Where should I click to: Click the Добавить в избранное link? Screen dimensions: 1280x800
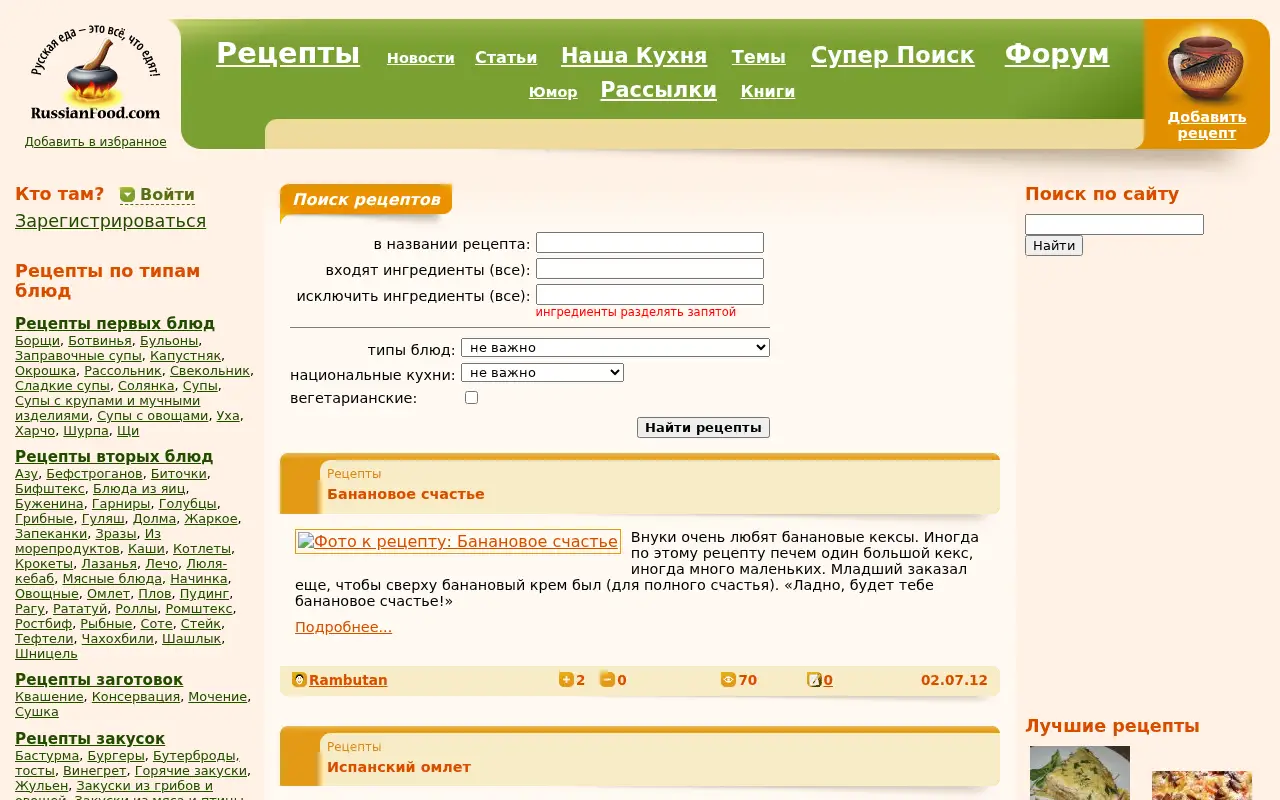(x=95, y=142)
